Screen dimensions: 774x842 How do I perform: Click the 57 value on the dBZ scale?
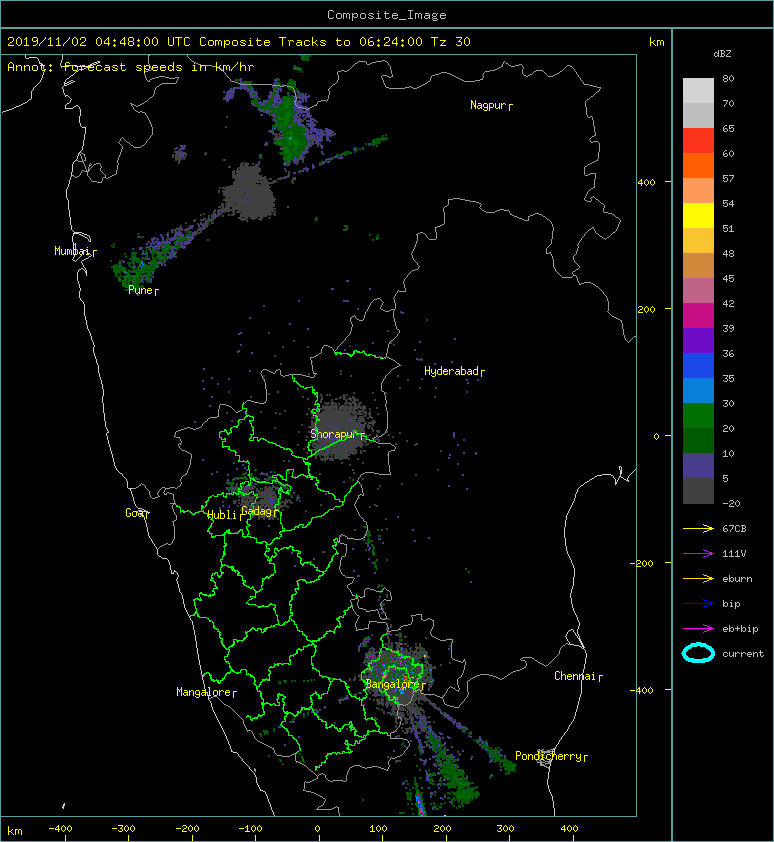728,178
